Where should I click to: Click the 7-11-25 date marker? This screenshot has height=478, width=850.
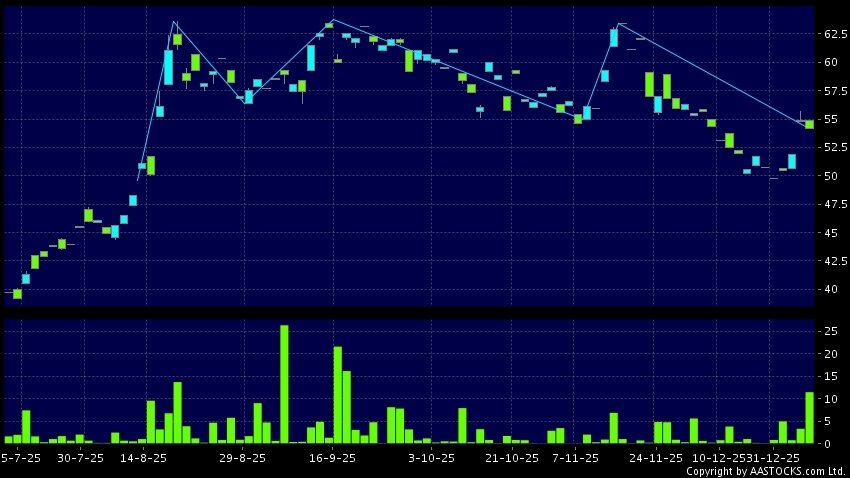[575, 458]
